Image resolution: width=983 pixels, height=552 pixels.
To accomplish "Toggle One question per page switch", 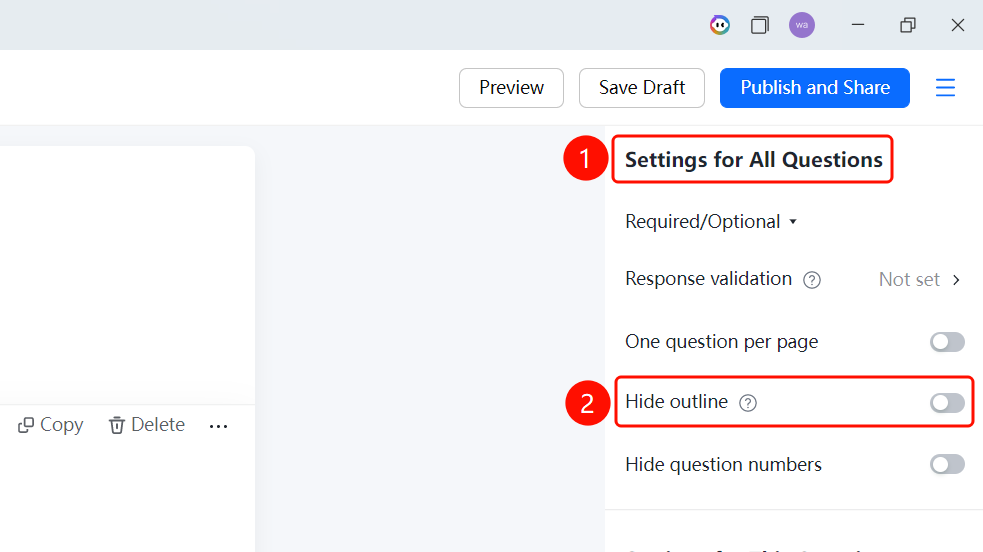I will coord(947,342).
